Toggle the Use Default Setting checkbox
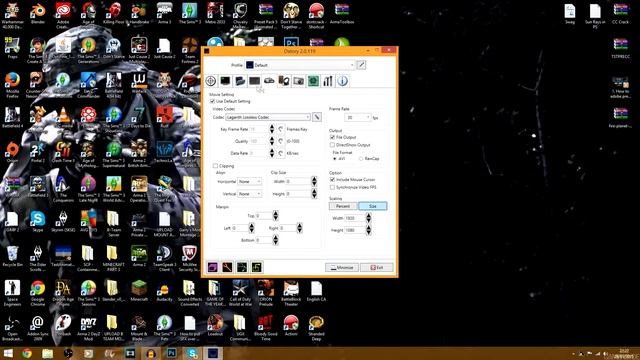The width and height of the screenshot is (640, 360). [x=212, y=101]
